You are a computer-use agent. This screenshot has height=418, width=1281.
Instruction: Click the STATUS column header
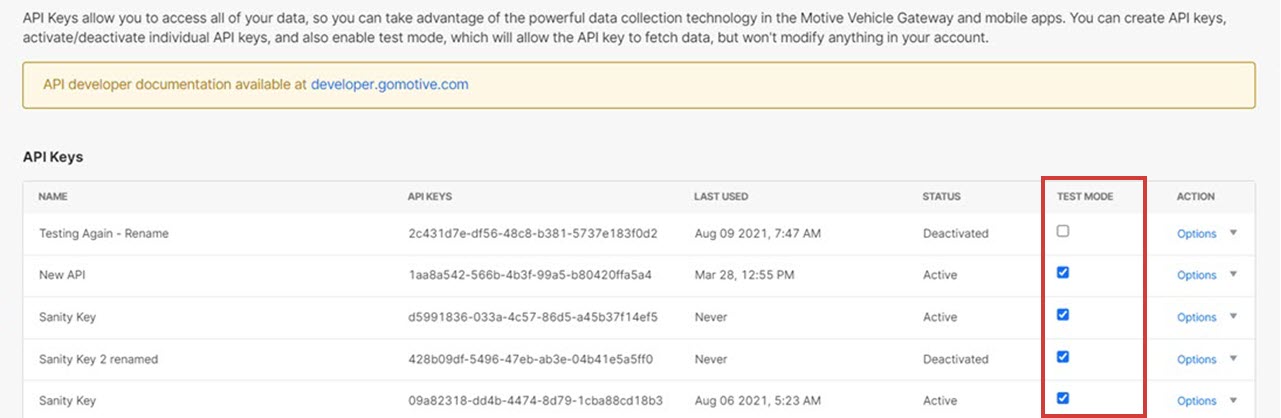[941, 197]
